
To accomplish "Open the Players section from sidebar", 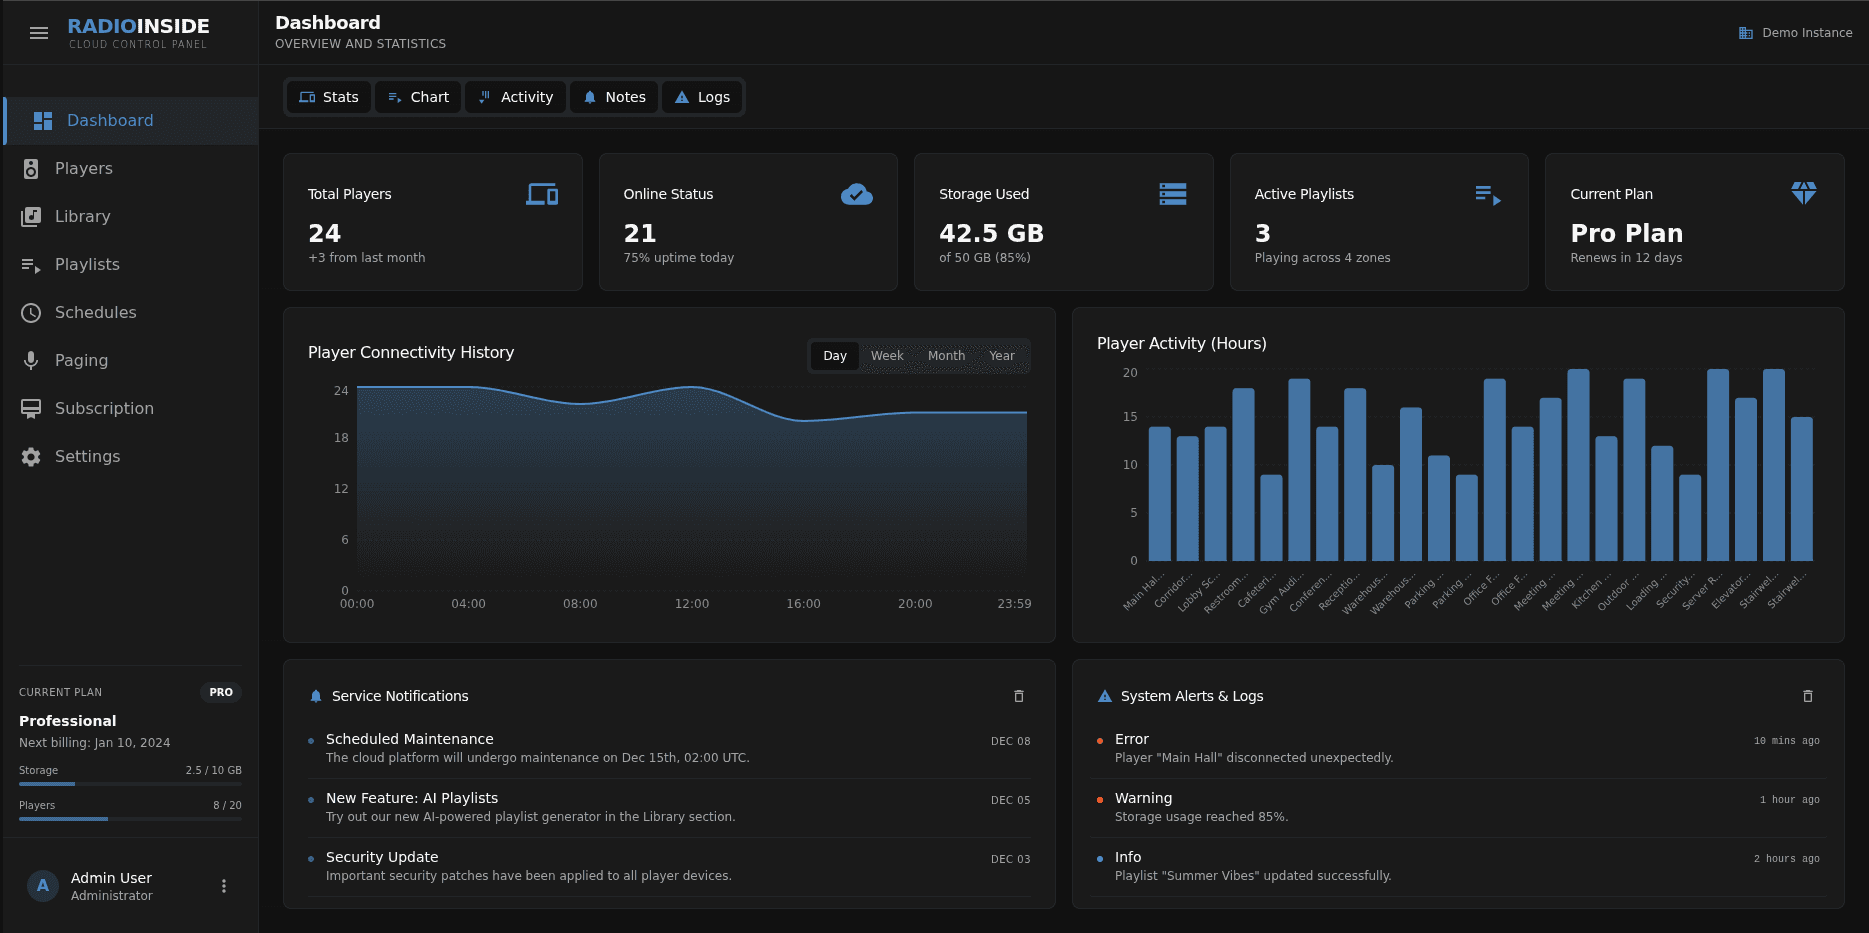I will pyautogui.click(x=84, y=168).
